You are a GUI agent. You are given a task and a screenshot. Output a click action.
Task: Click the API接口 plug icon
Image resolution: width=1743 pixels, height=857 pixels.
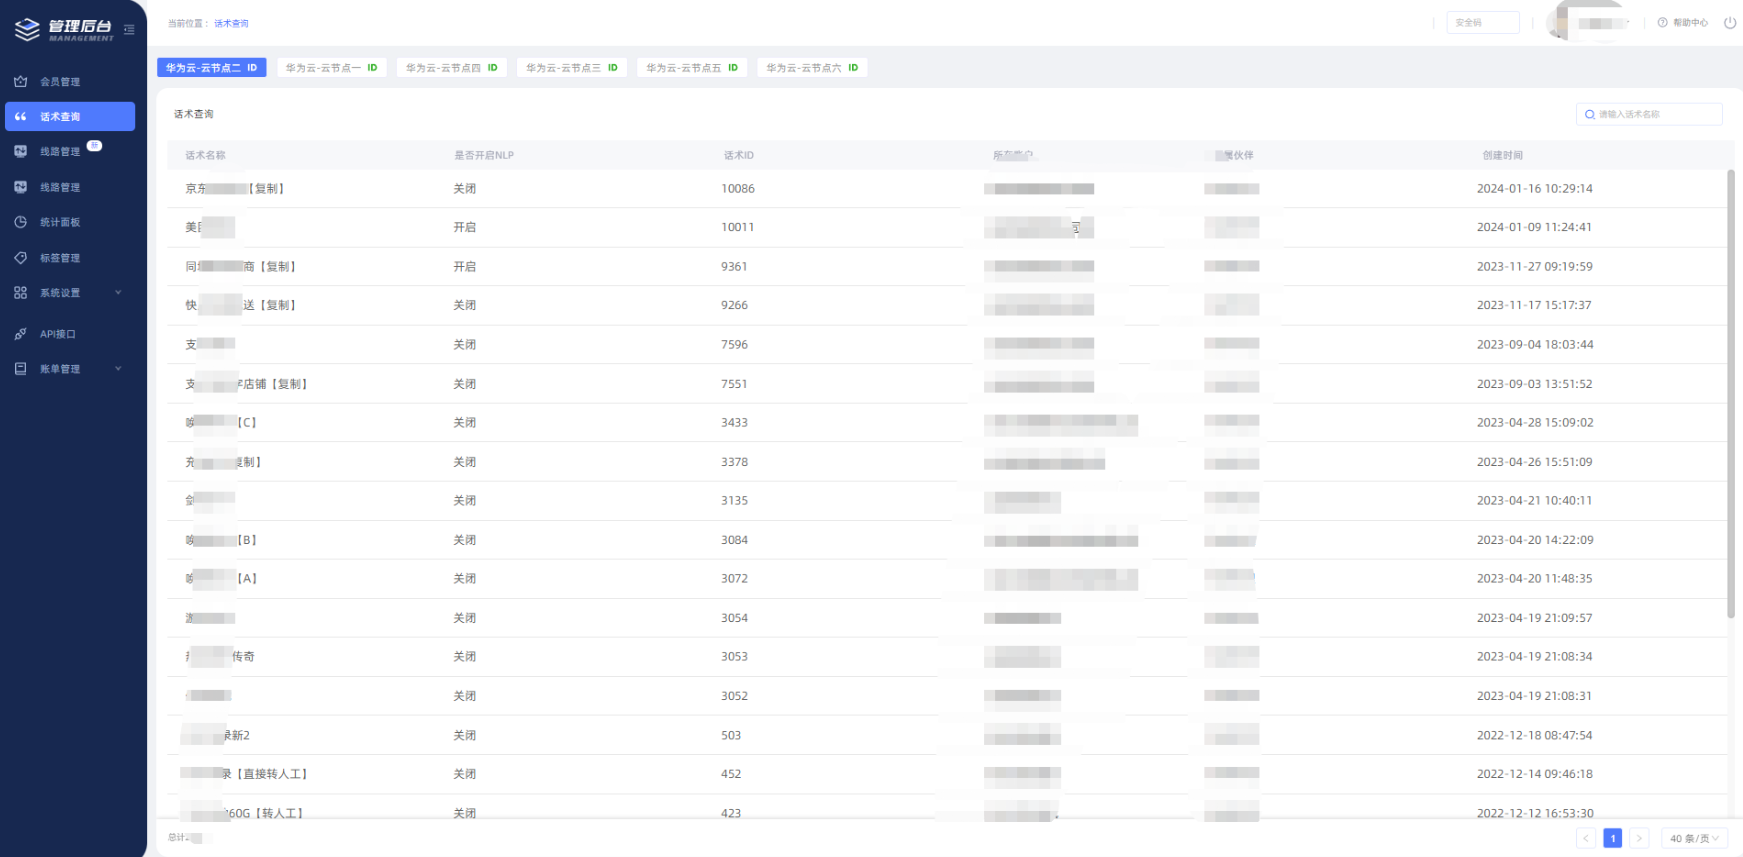(x=20, y=334)
